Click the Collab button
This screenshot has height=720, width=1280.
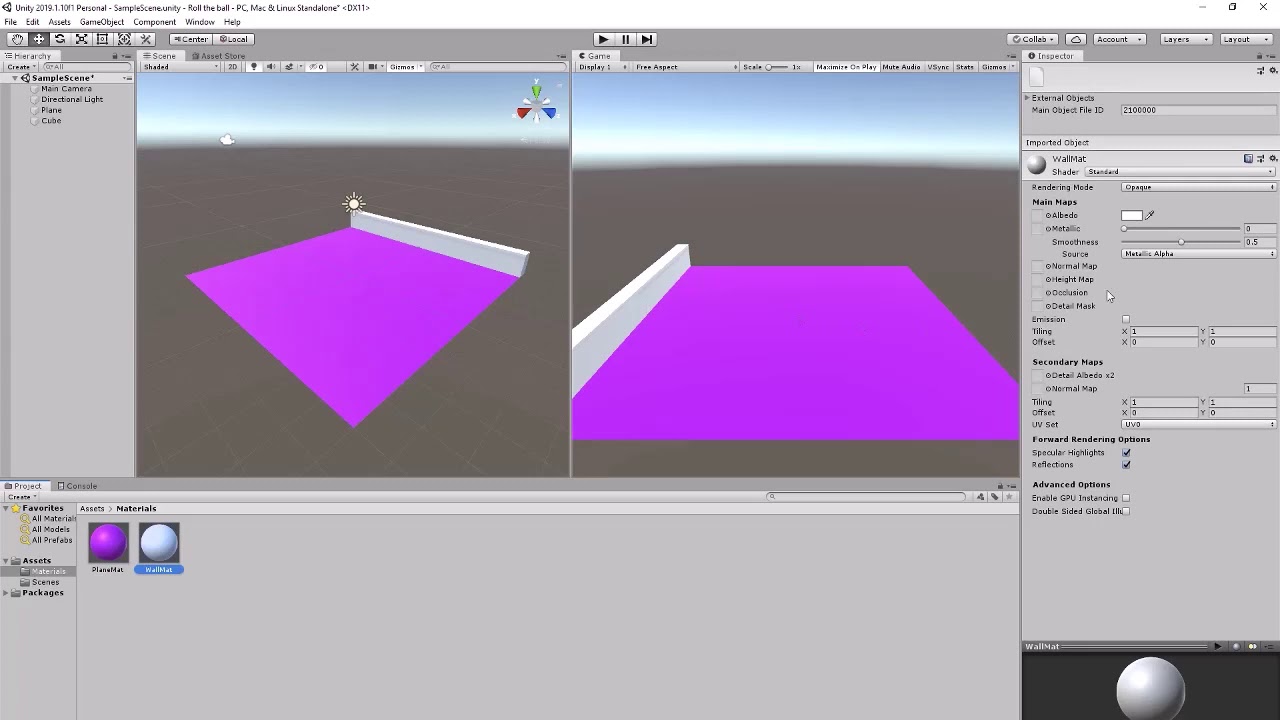point(1034,39)
